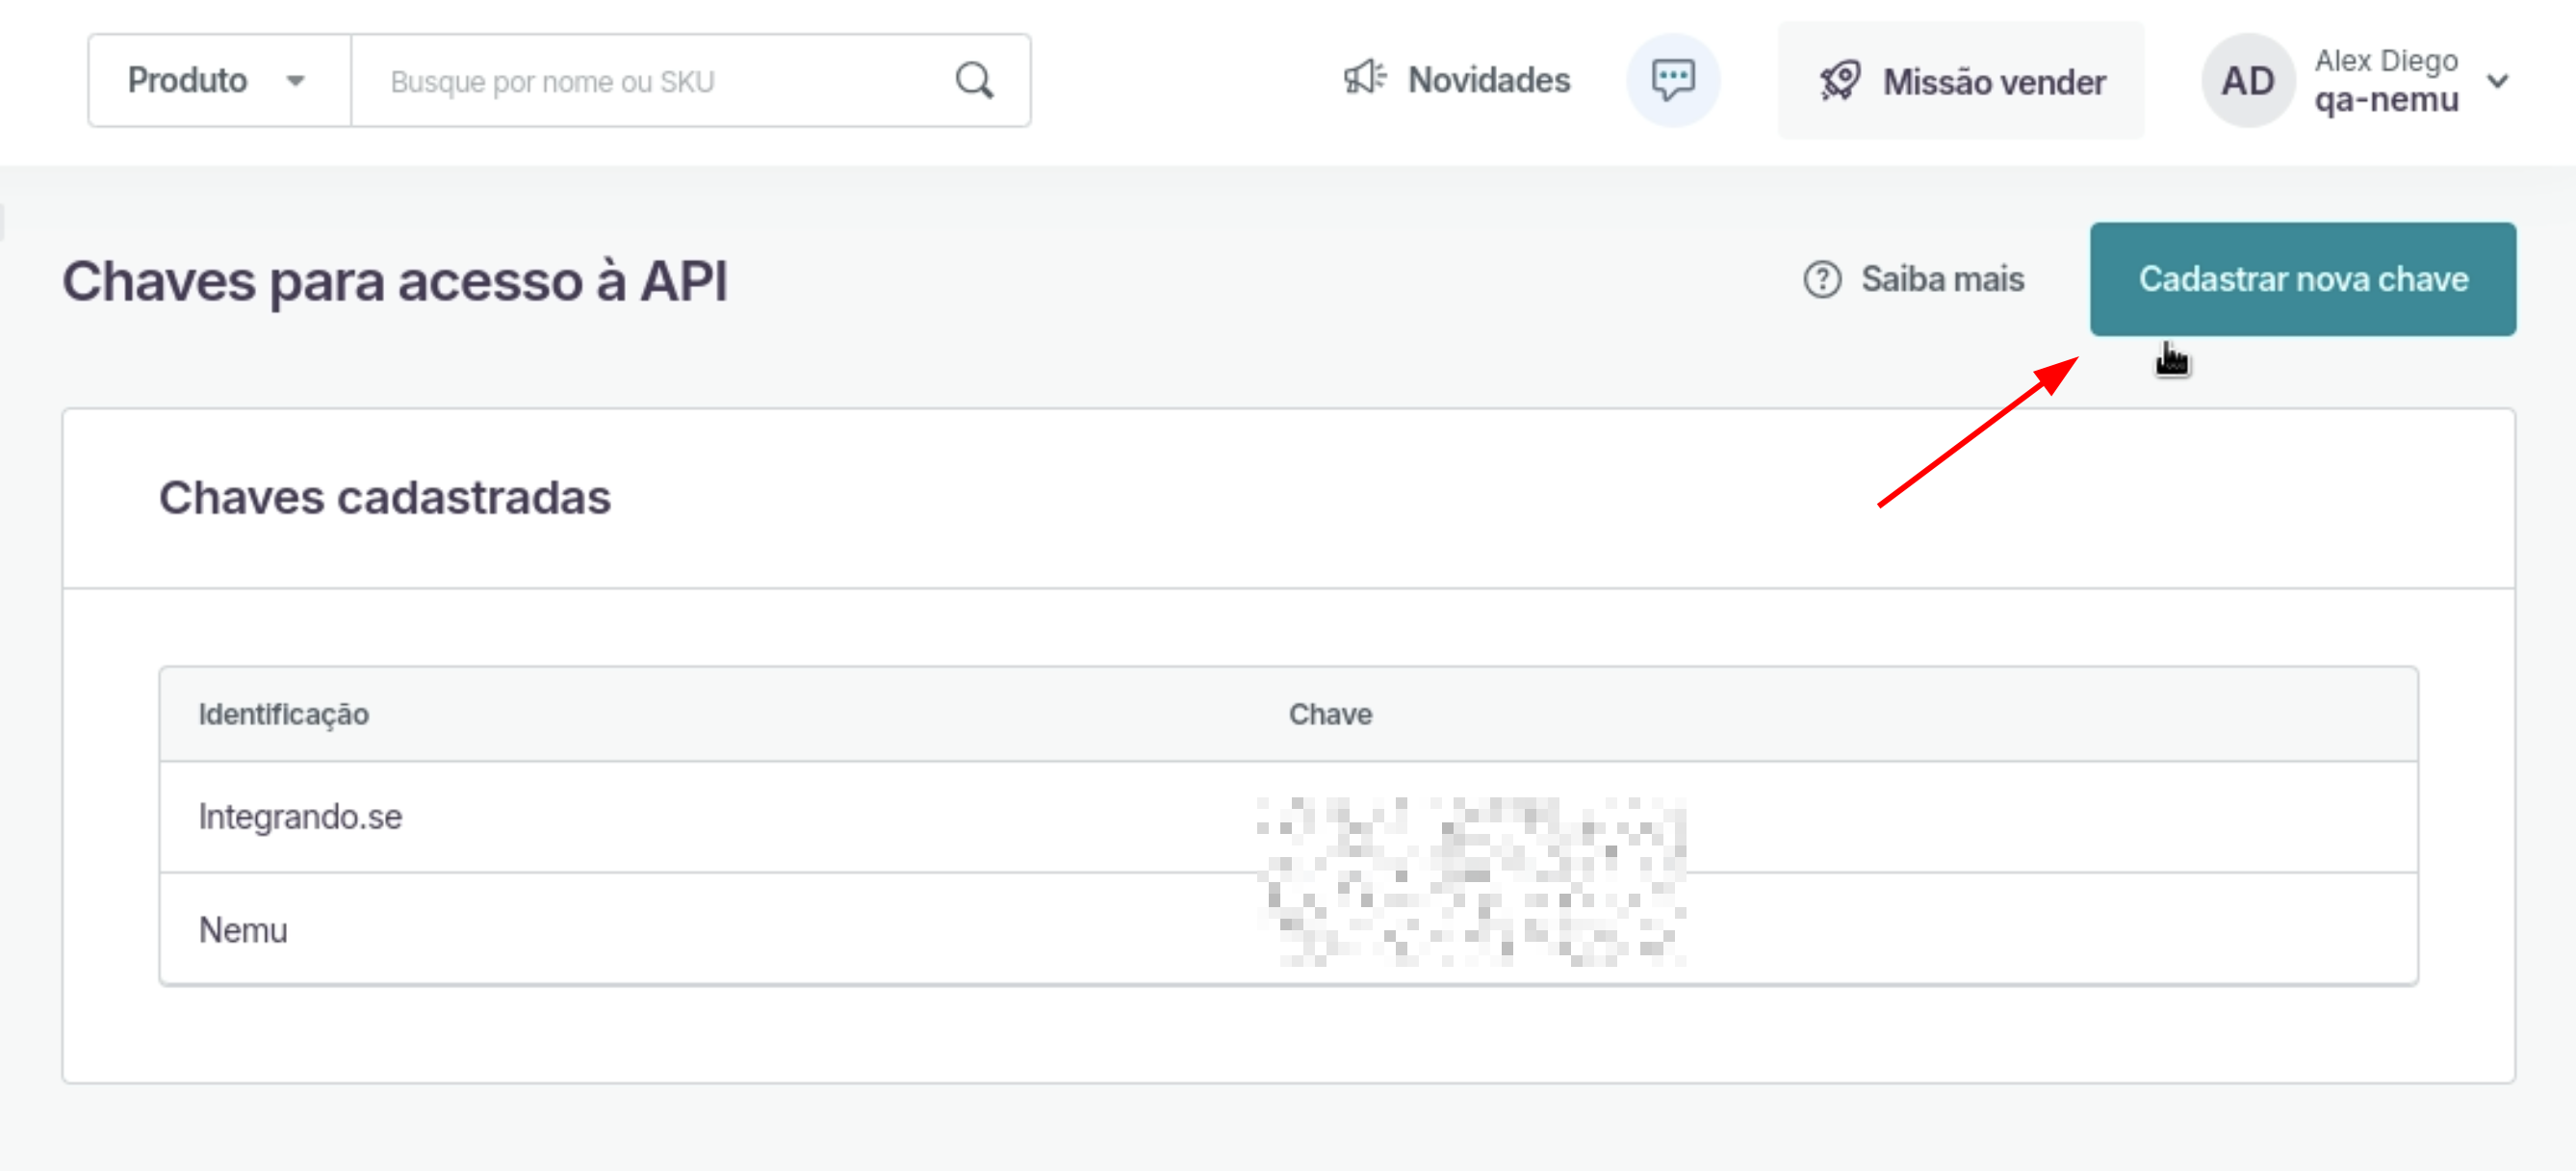Click the AD user avatar
Viewport: 2576px width, 1171px height.
[x=2247, y=81]
